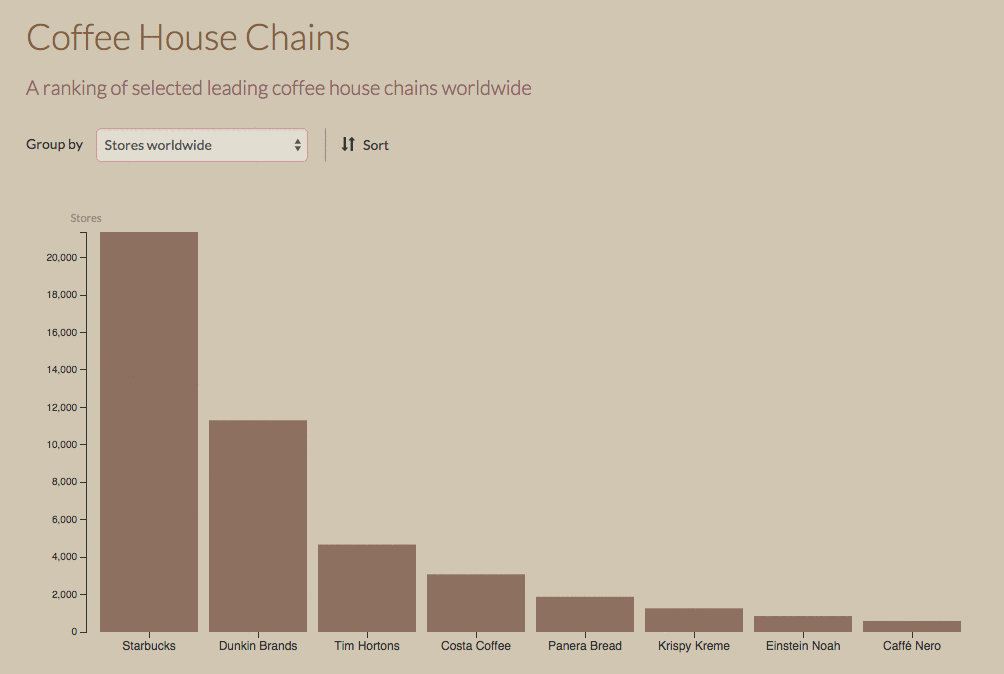This screenshot has width=1004, height=674.
Task: Select the Einstein Noah bar
Action: pos(803,624)
